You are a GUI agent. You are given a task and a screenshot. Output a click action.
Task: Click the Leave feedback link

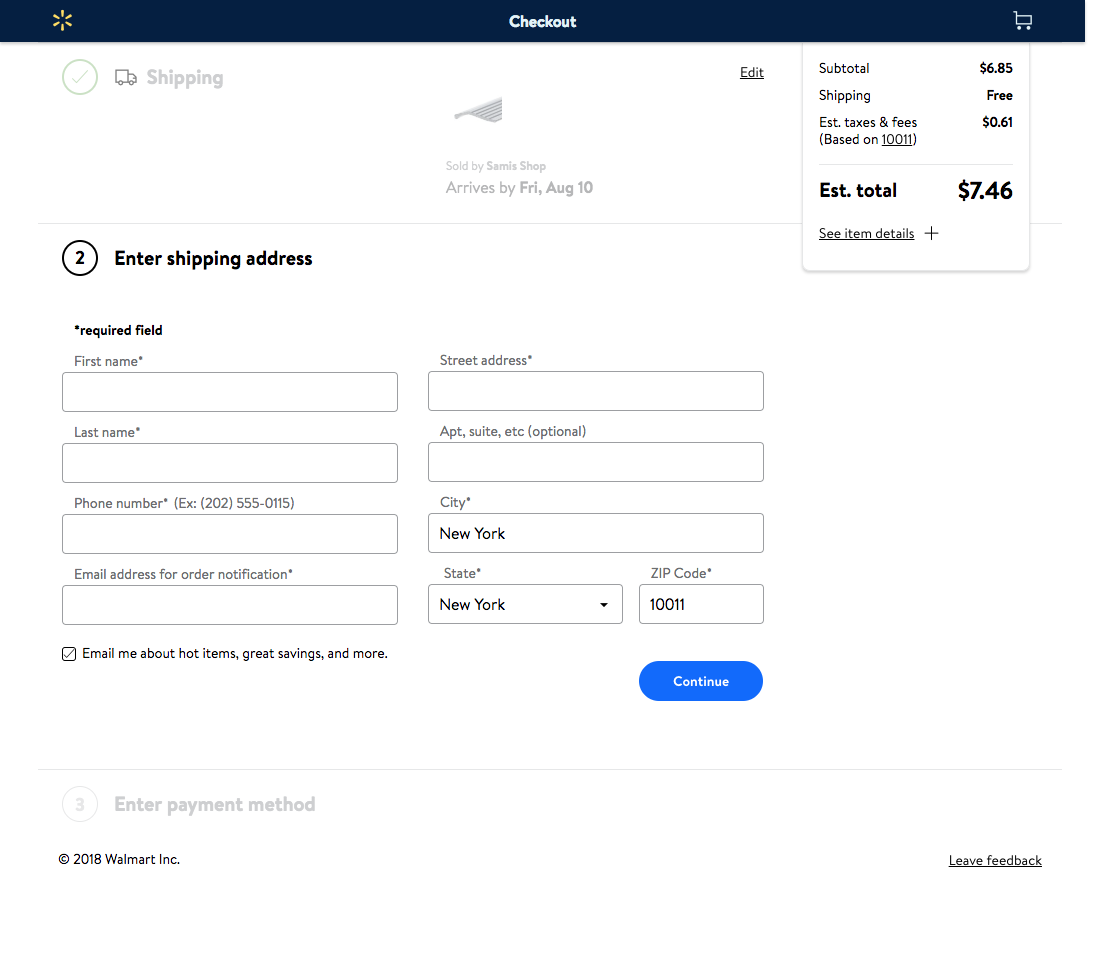995,860
